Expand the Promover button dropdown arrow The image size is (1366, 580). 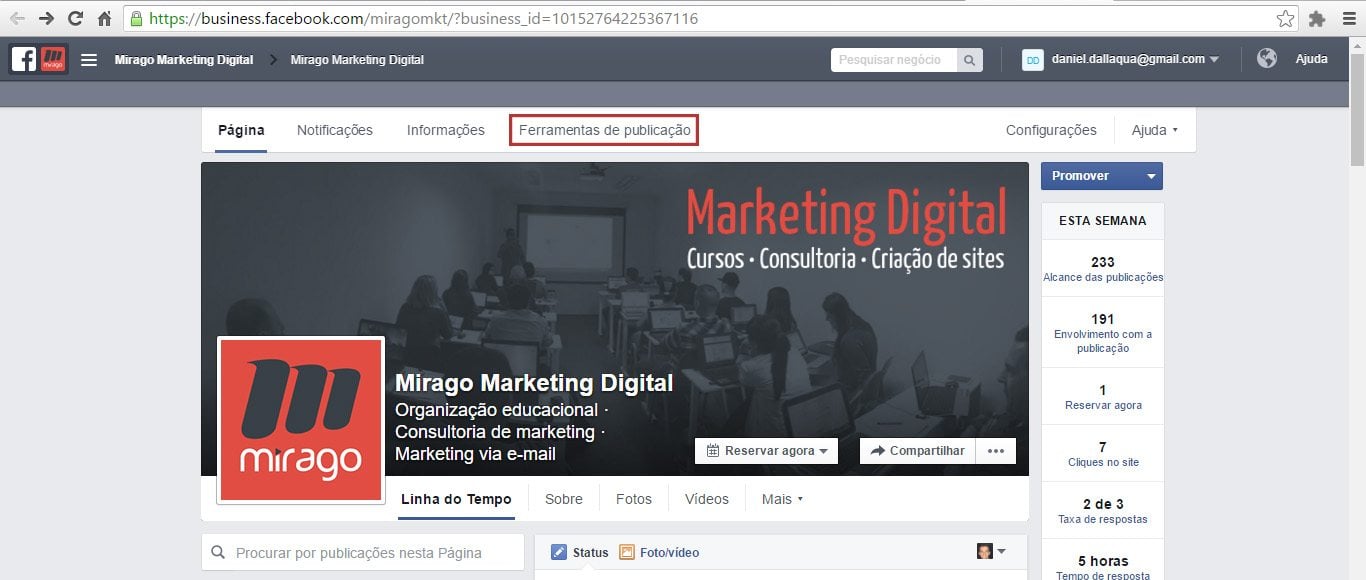point(1151,176)
